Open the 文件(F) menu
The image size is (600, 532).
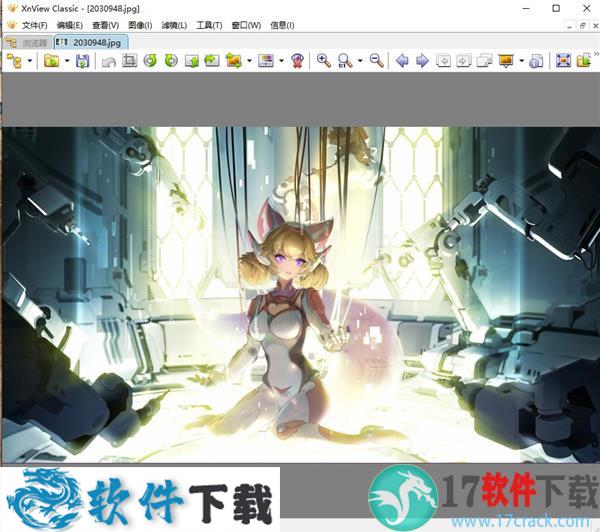[x=34, y=25]
